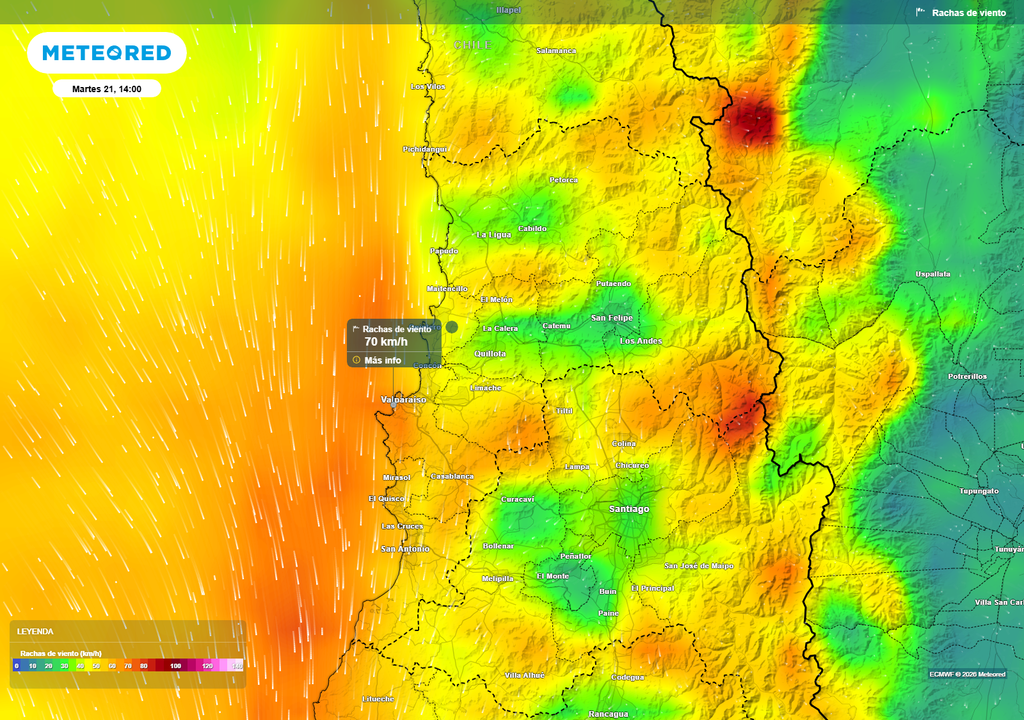Click the Los Vilos city label
The image size is (1024, 720).
click(x=428, y=86)
